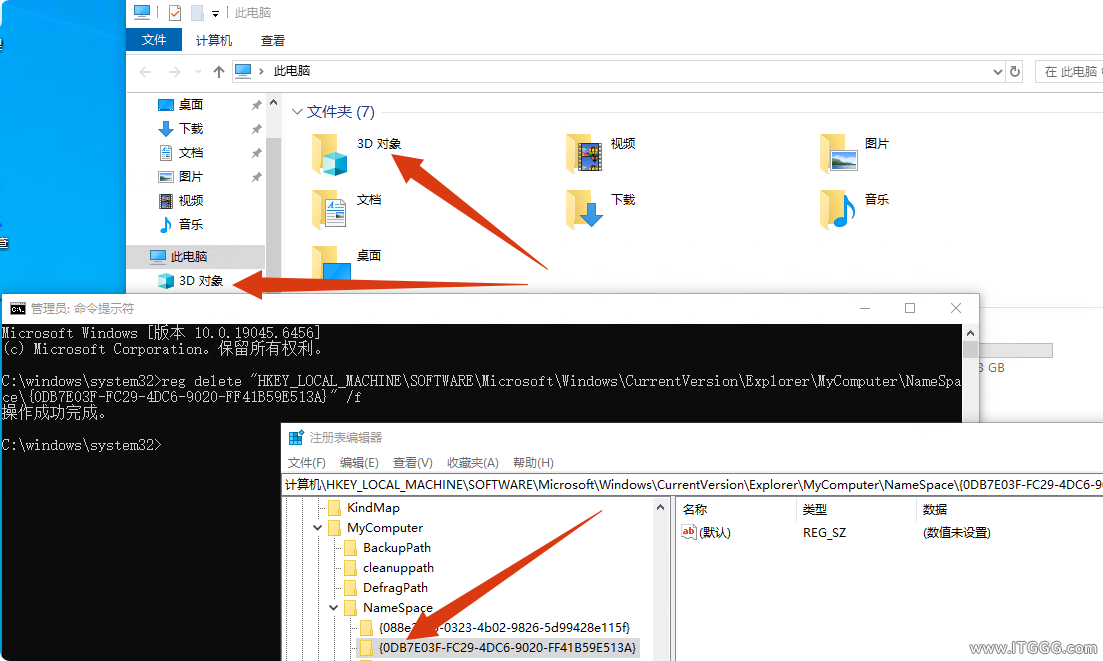This screenshot has height=661, width=1103.
Task: Open the 编辑 menu in Registry Editor
Action: 357,462
